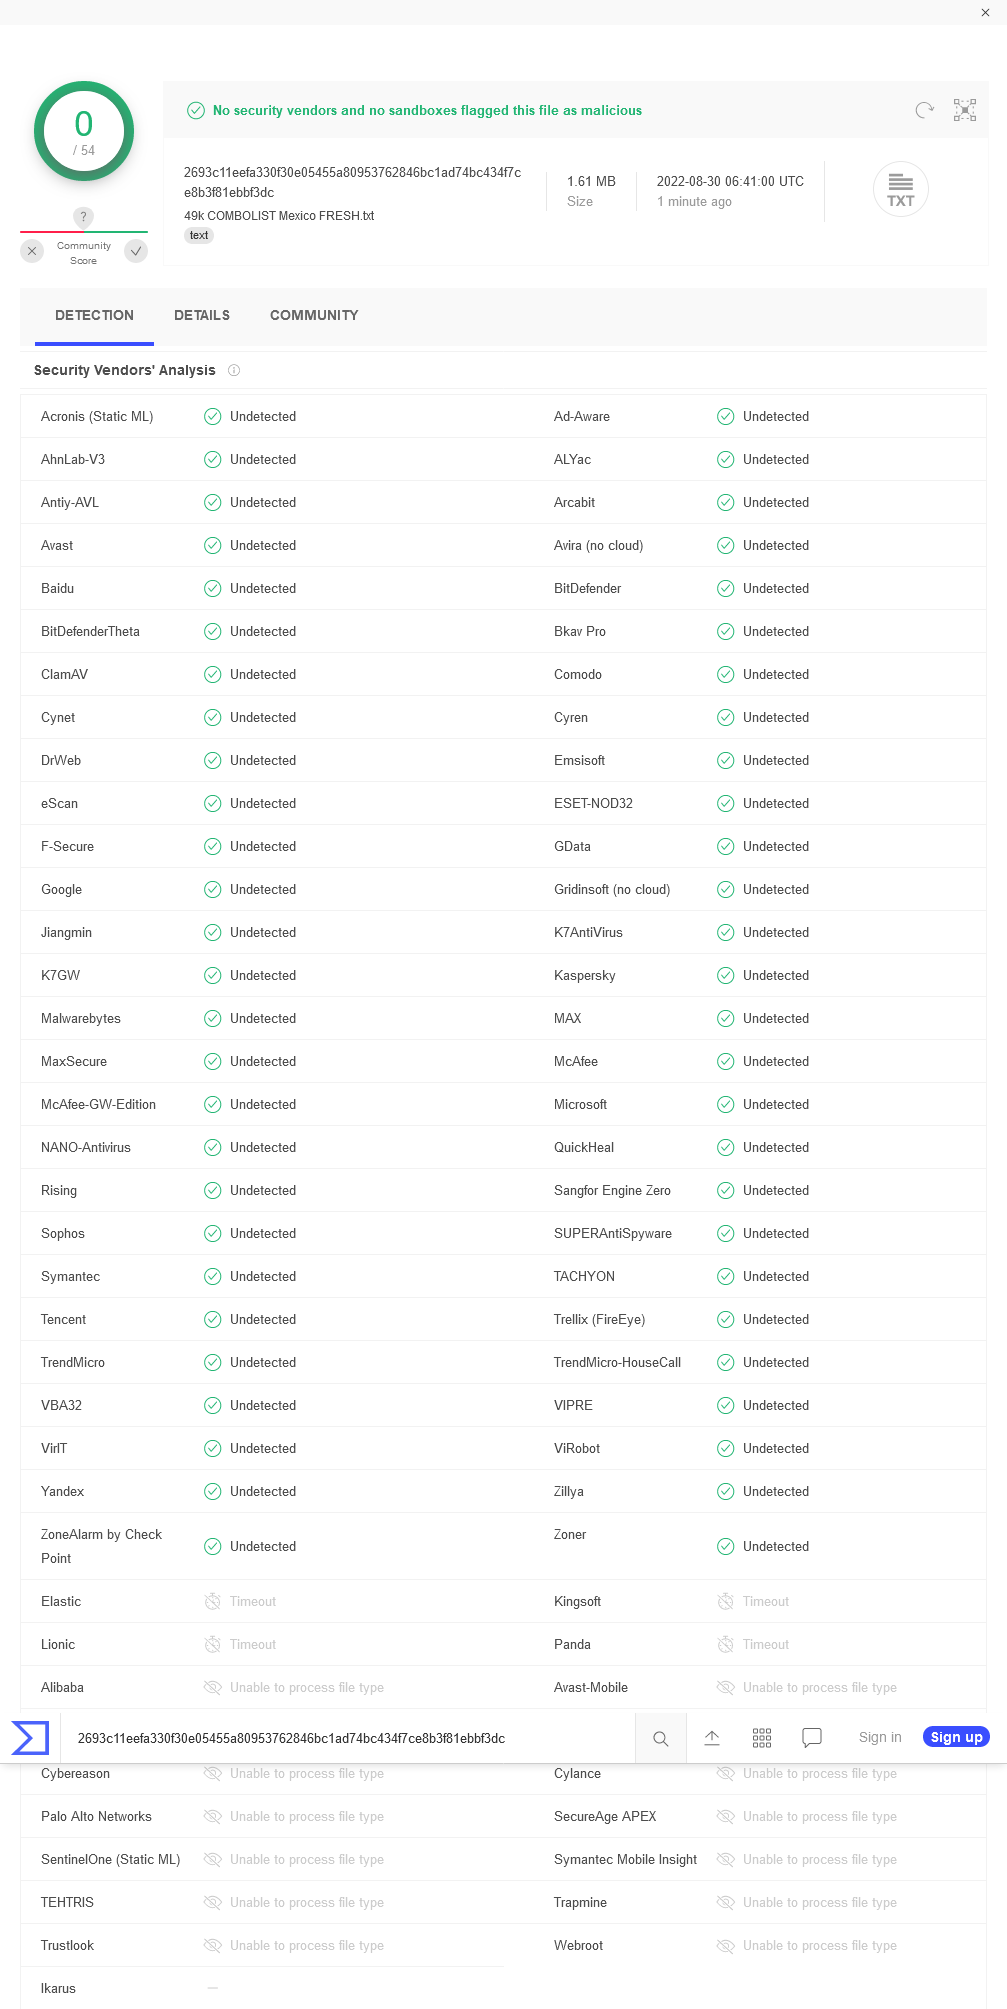Screen dimensions: 1007x2009
Task: Click the search magnifier icon
Action: (x=661, y=1738)
